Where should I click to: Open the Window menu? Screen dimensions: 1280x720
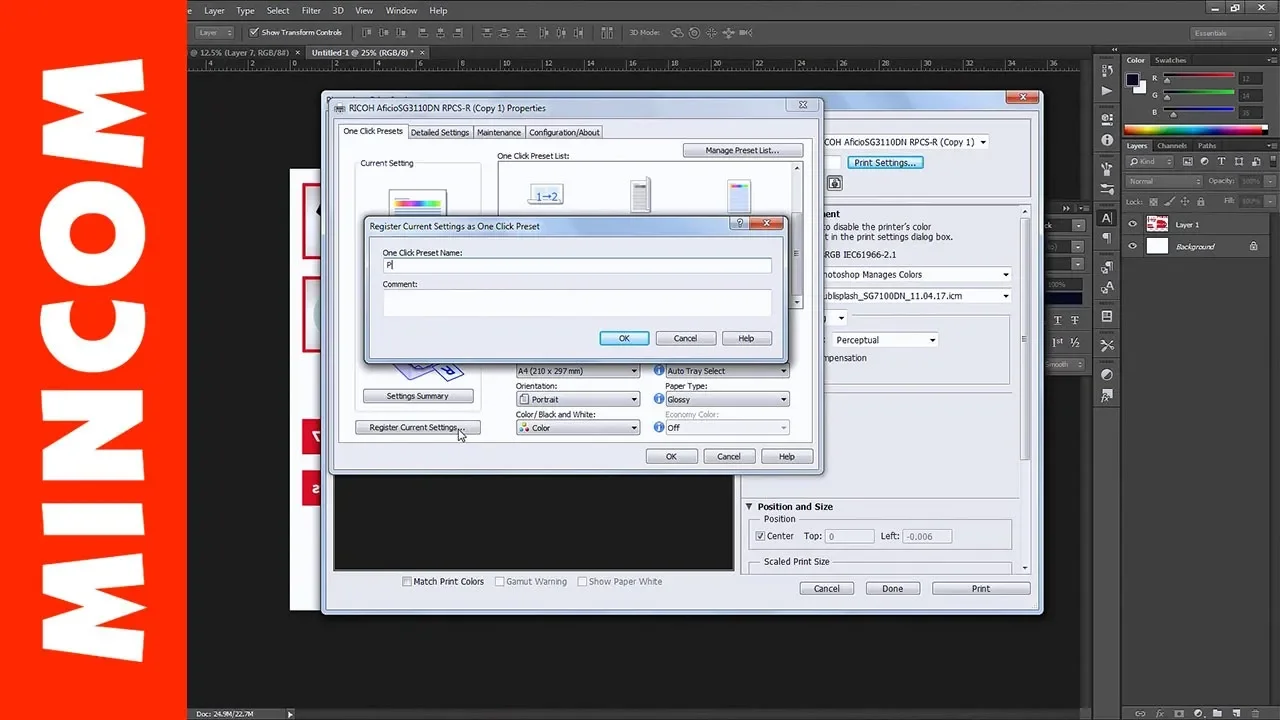(401, 10)
